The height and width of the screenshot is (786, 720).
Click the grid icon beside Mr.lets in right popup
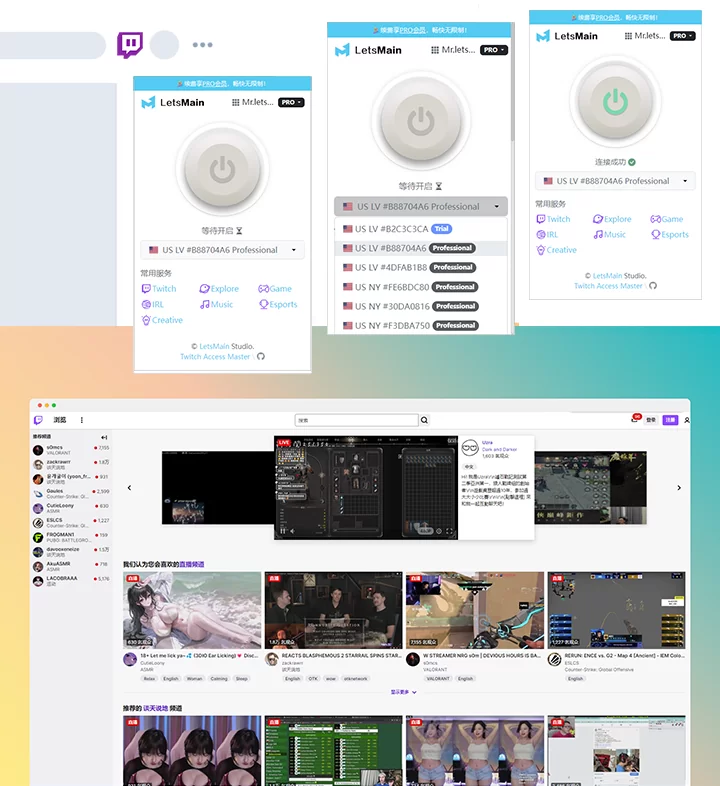point(628,36)
